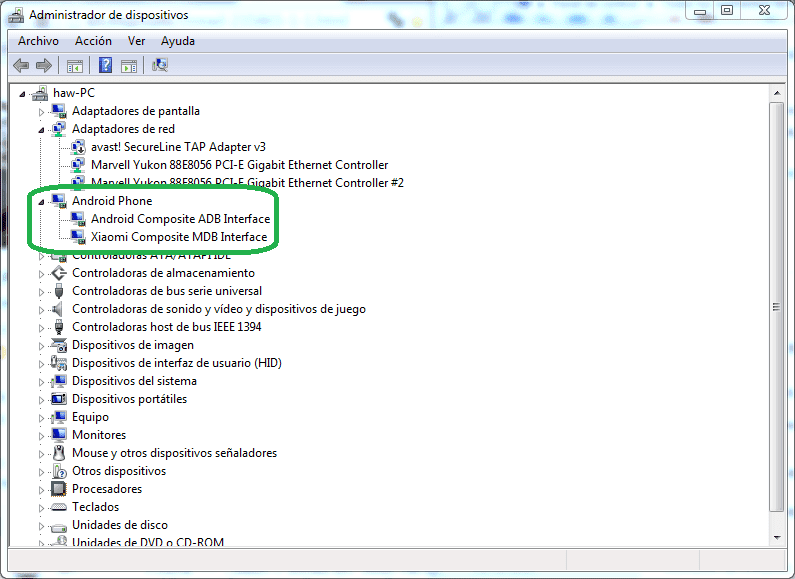795x579 pixels.
Task: Expand Controladoras de bus serie universal
Action: tap(41, 292)
